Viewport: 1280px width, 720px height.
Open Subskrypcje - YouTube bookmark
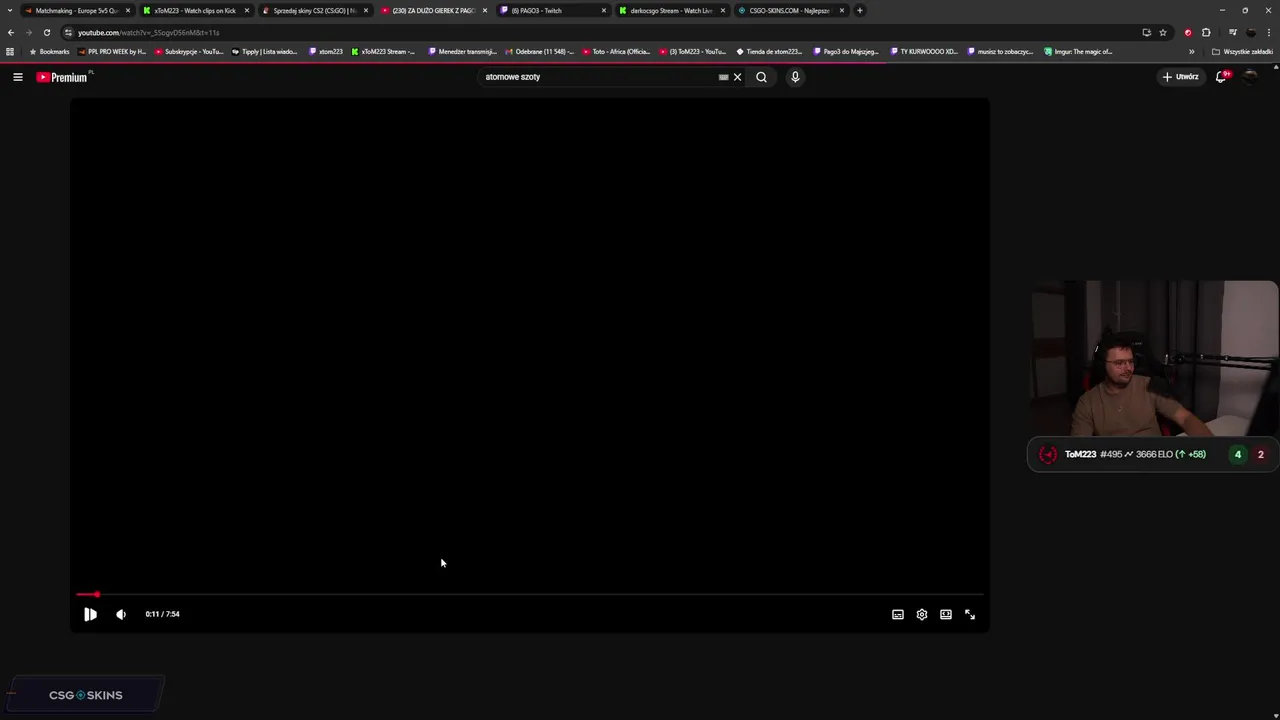click(x=189, y=52)
